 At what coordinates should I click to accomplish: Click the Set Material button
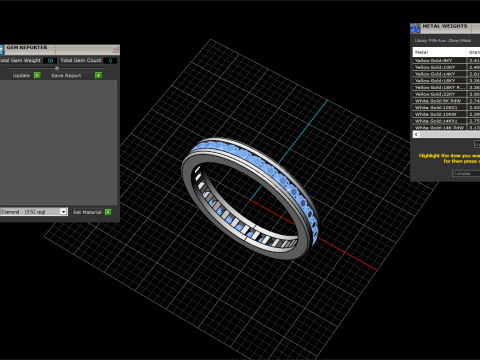pos(87,212)
